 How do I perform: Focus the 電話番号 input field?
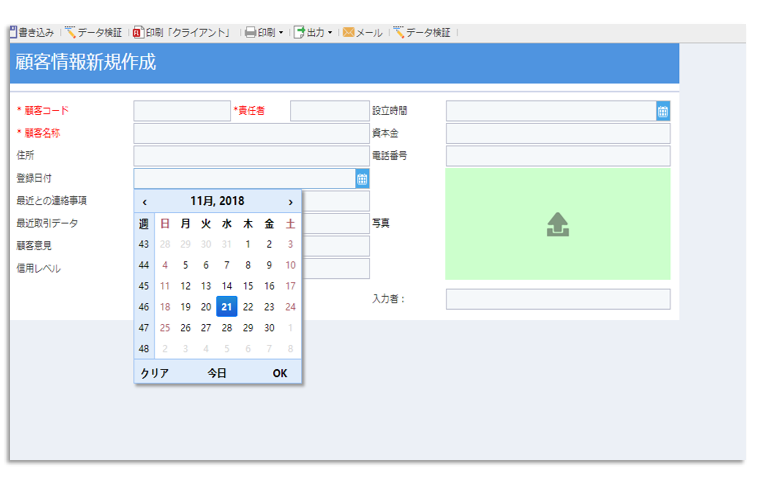point(558,156)
